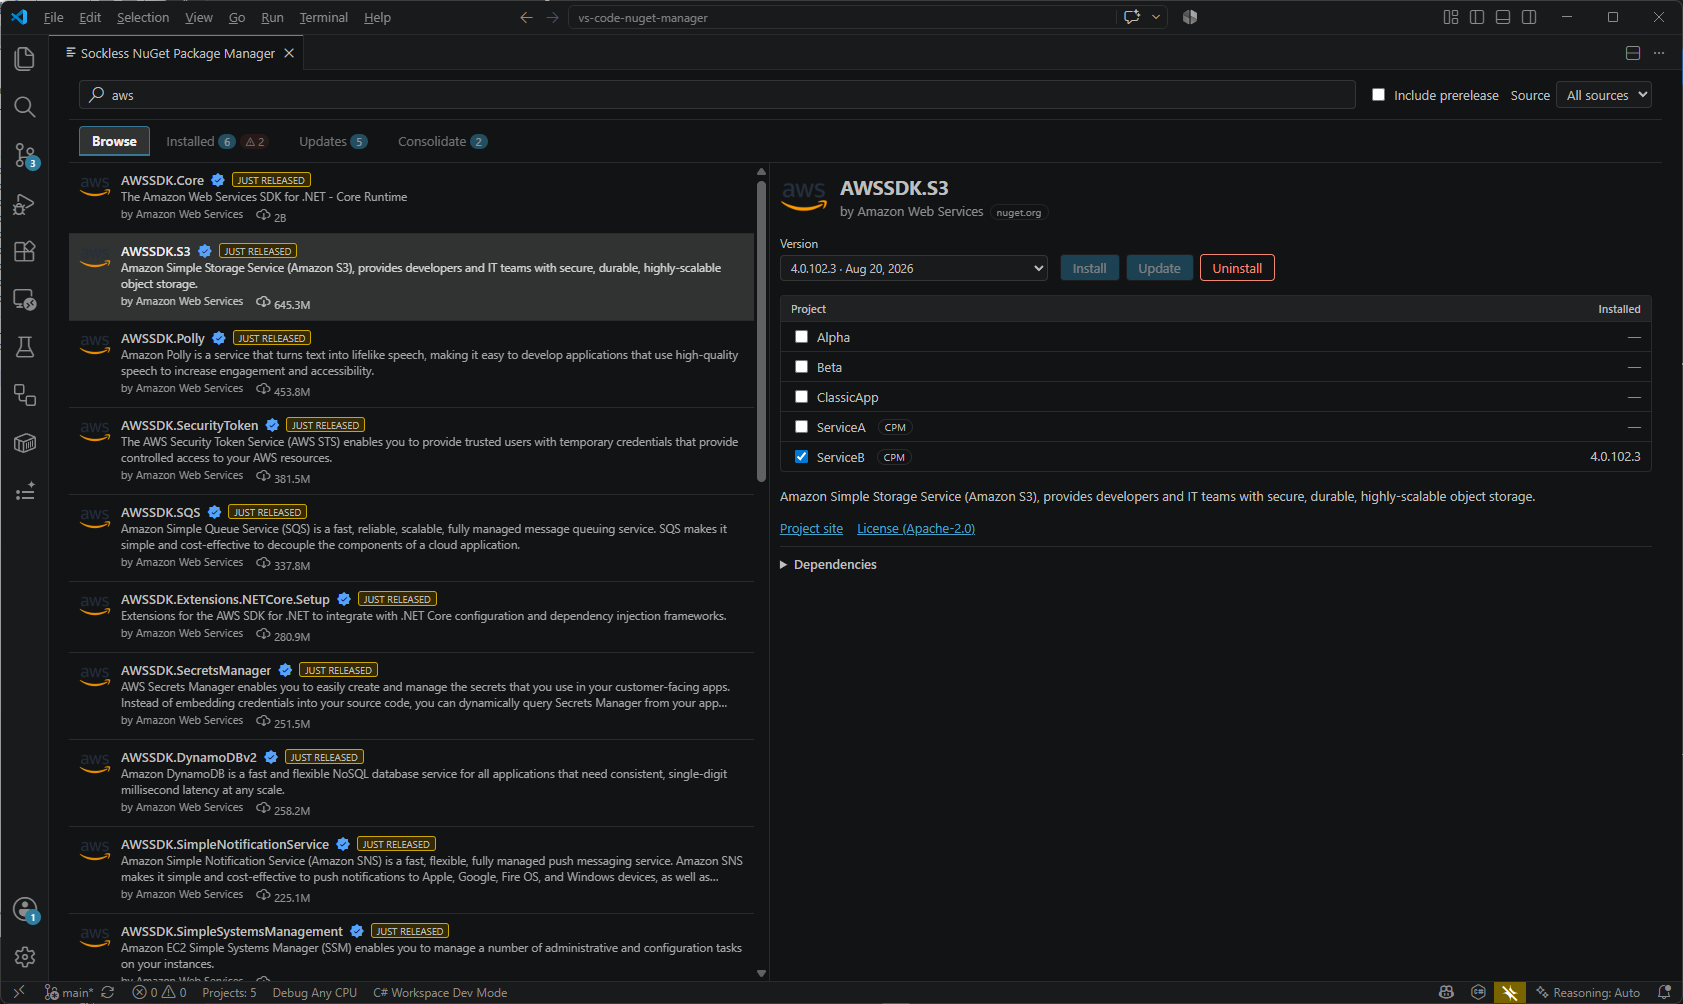Select the Browse tab
The width and height of the screenshot is (1683, 1004).
point(114,141)
